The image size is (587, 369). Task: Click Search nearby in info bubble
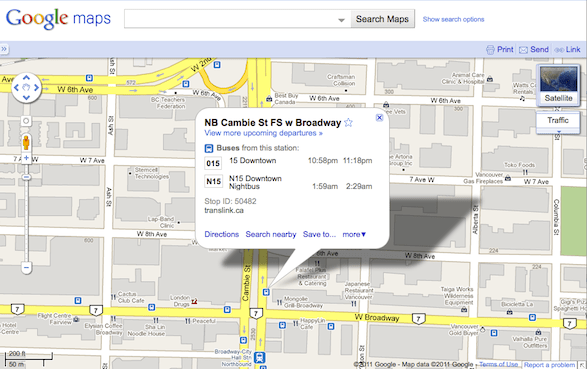pyautogui.click(x=271, y=234)
